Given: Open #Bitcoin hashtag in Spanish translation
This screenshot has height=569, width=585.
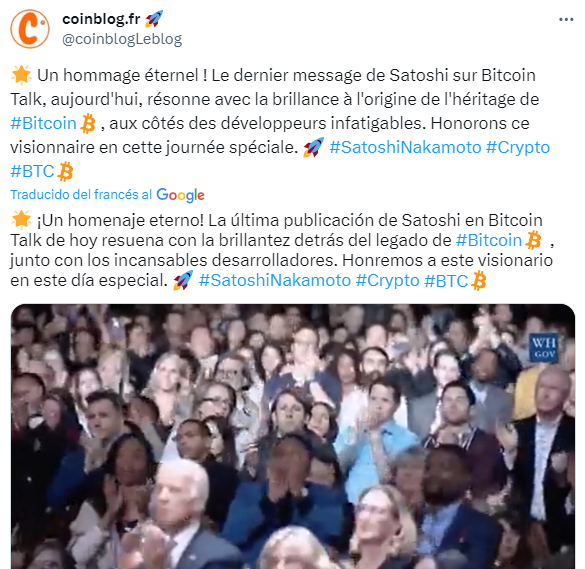Looking at the screenshot, I should tap(489, 240).
